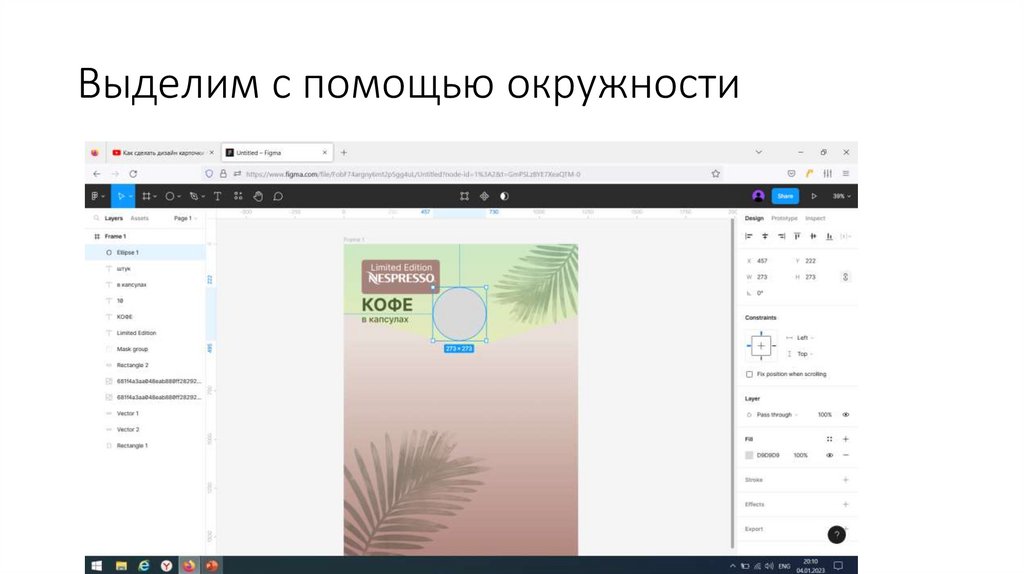Screen dimensions: 1024x574
Task: Open the Resources tool
Action: tap(238, 196)
